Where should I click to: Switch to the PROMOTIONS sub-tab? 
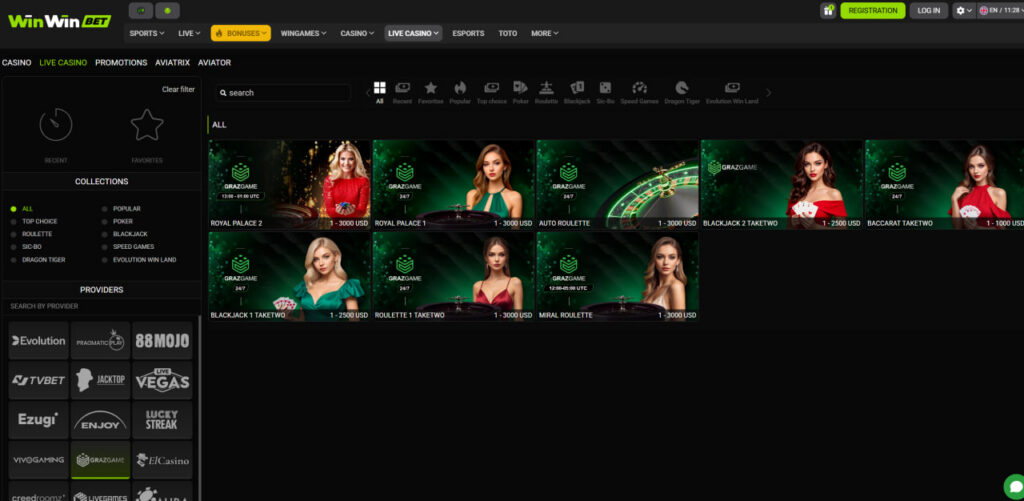121,63
